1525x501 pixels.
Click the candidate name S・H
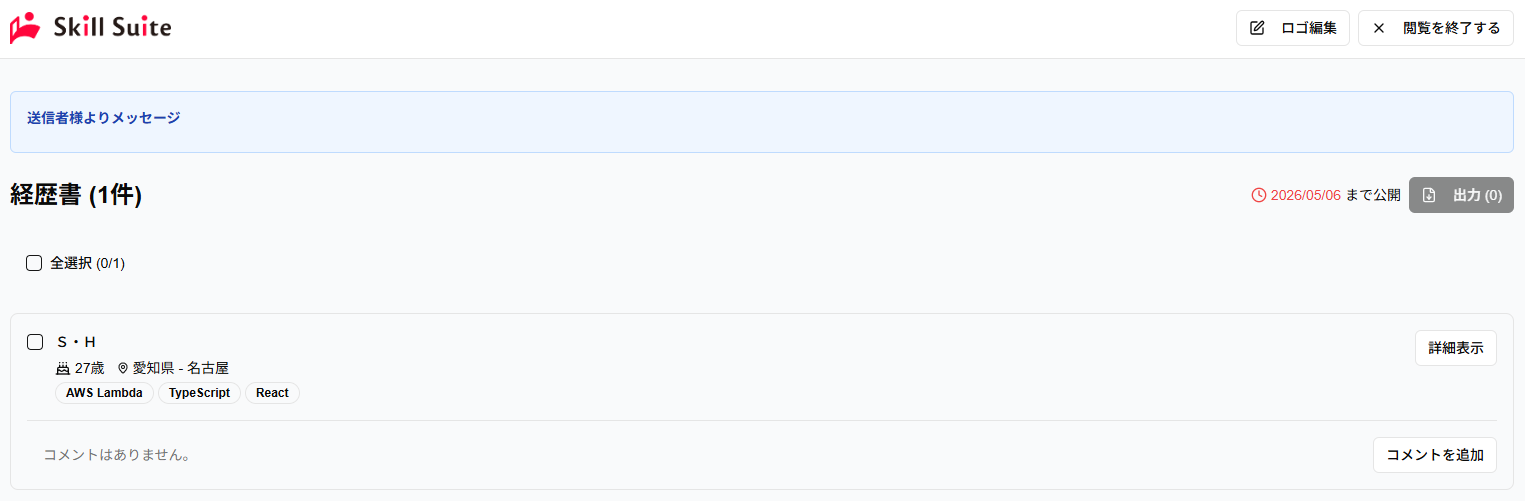pos(76,342)
